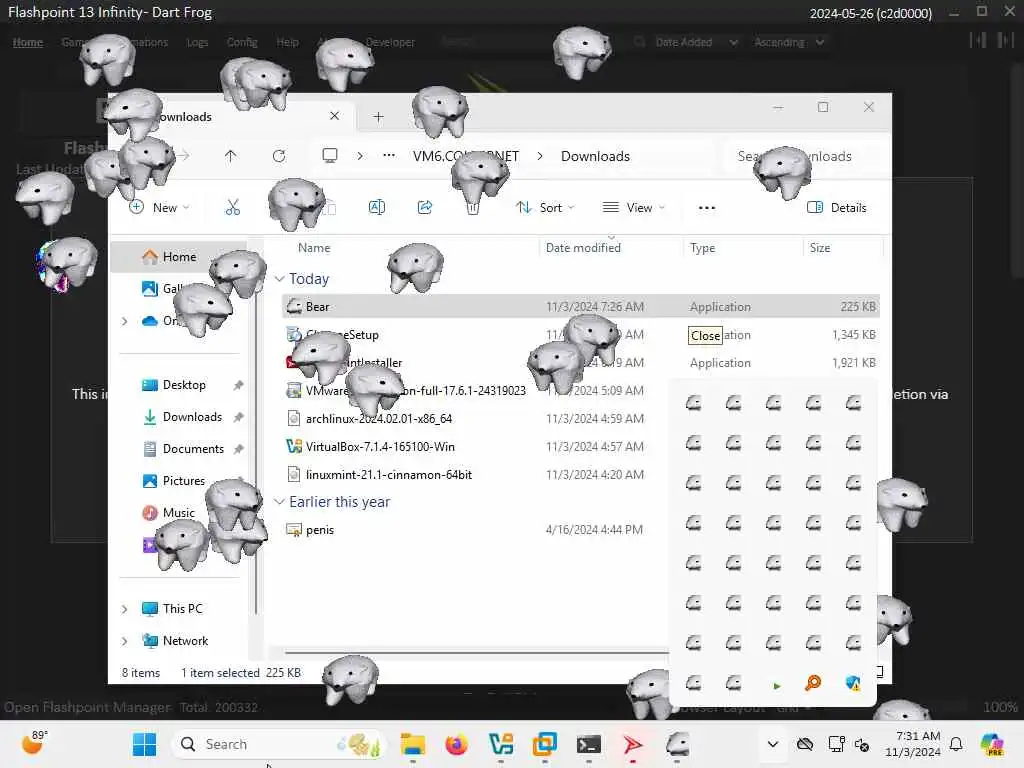1024x768 pixels.
Task: Click Downloads in the address breadcrumb
Action: (x=595, y=156)
